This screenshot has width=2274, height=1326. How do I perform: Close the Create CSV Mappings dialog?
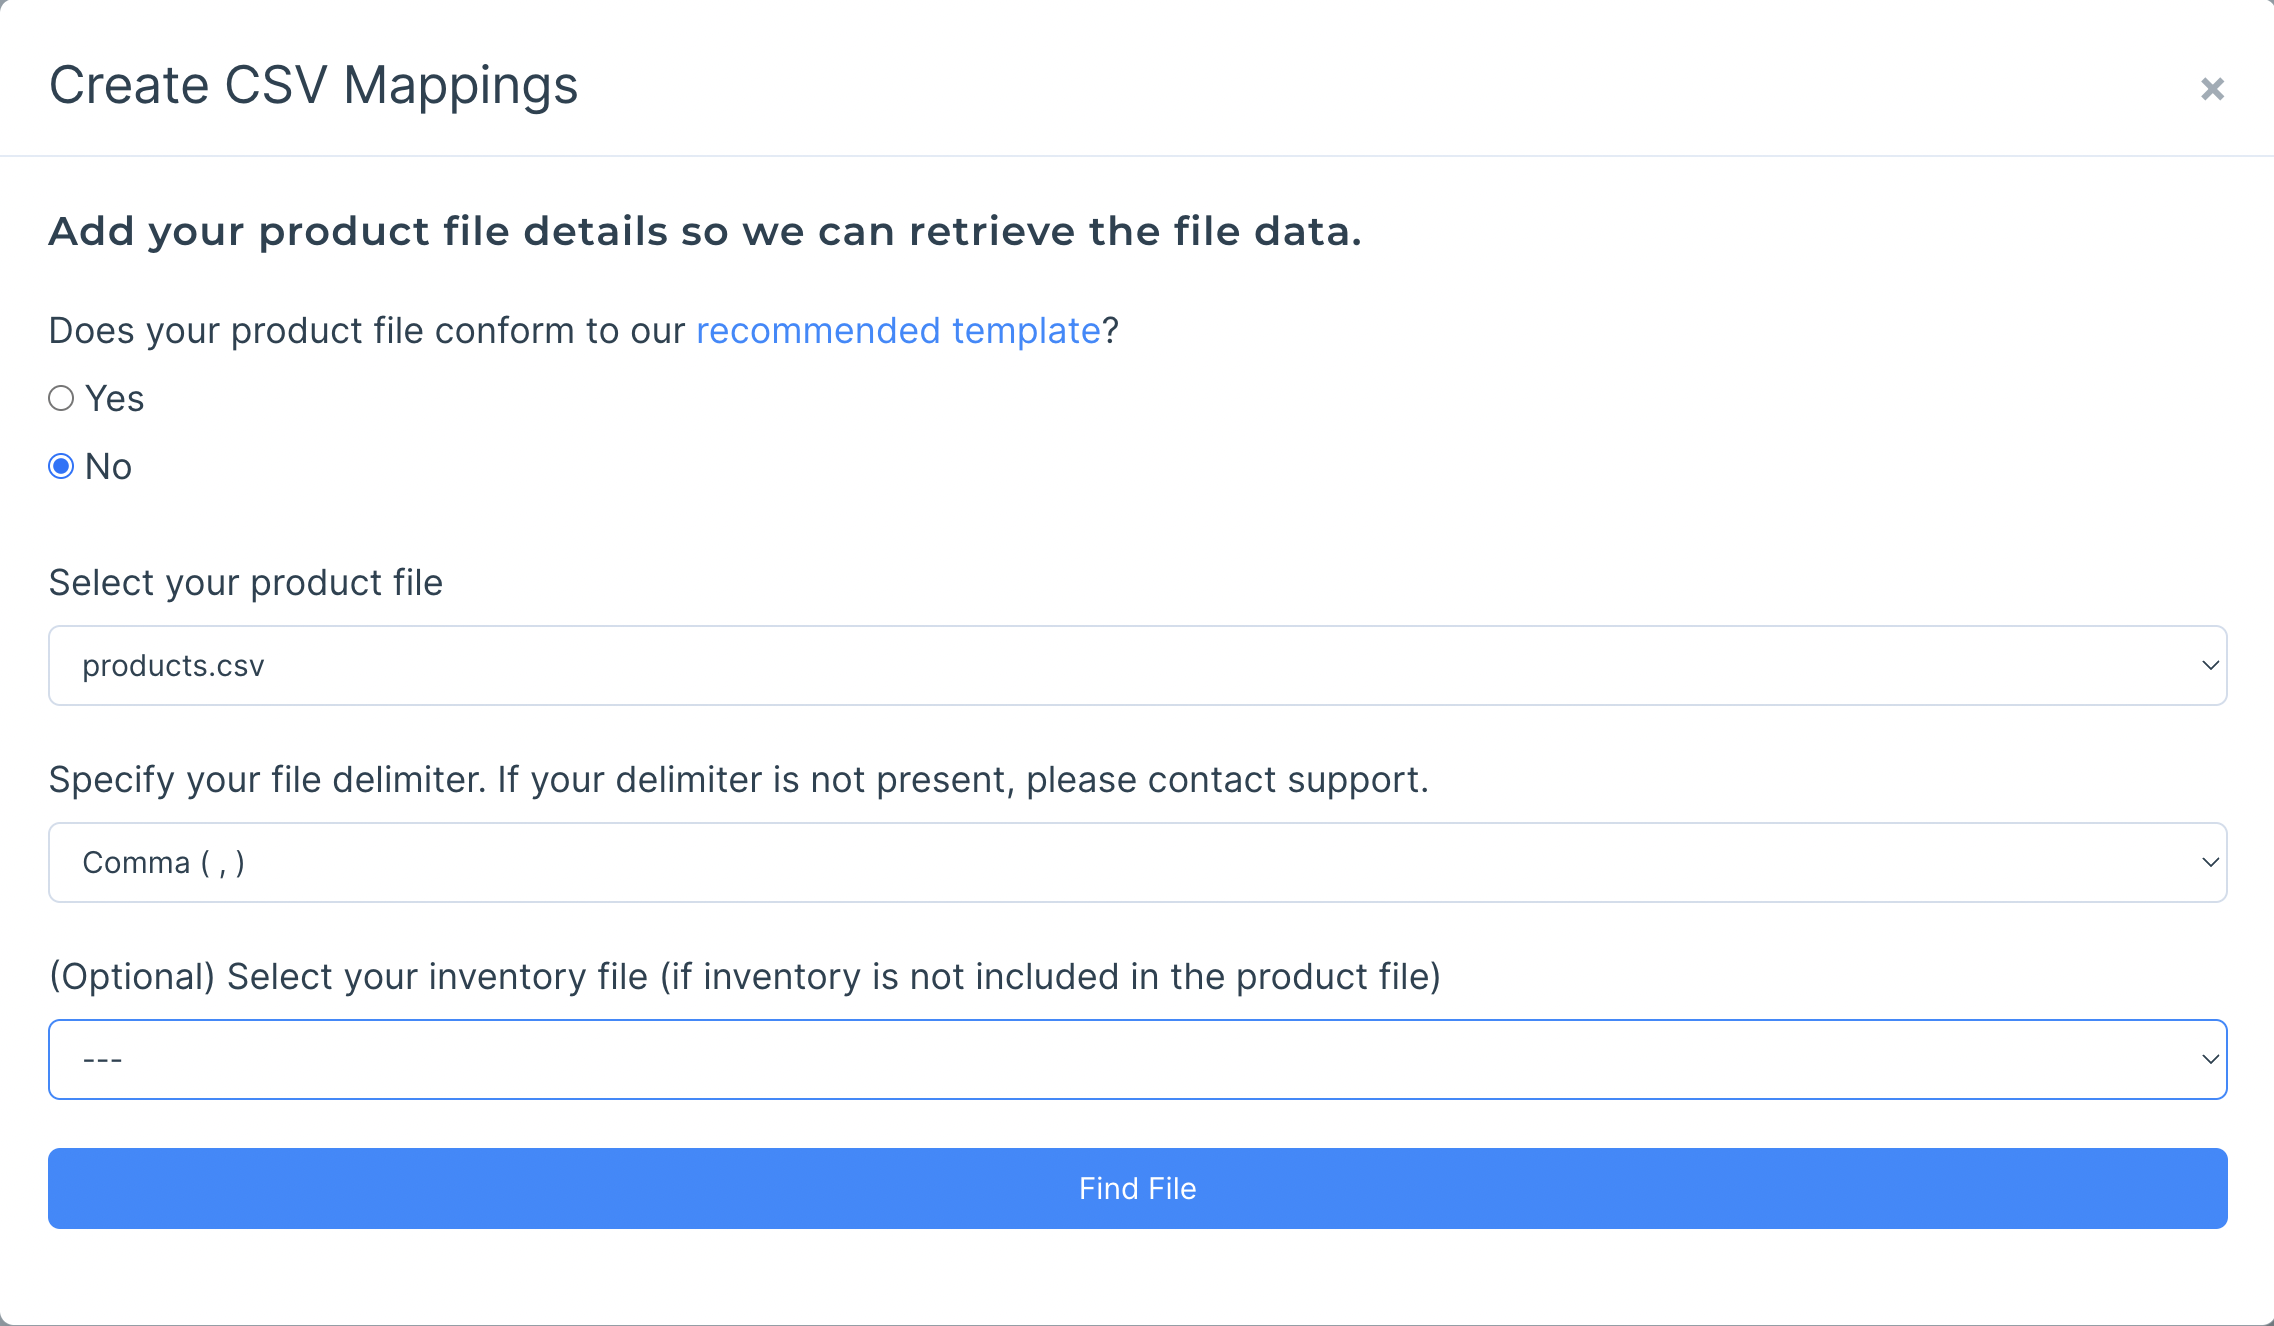pos(2212,89)
